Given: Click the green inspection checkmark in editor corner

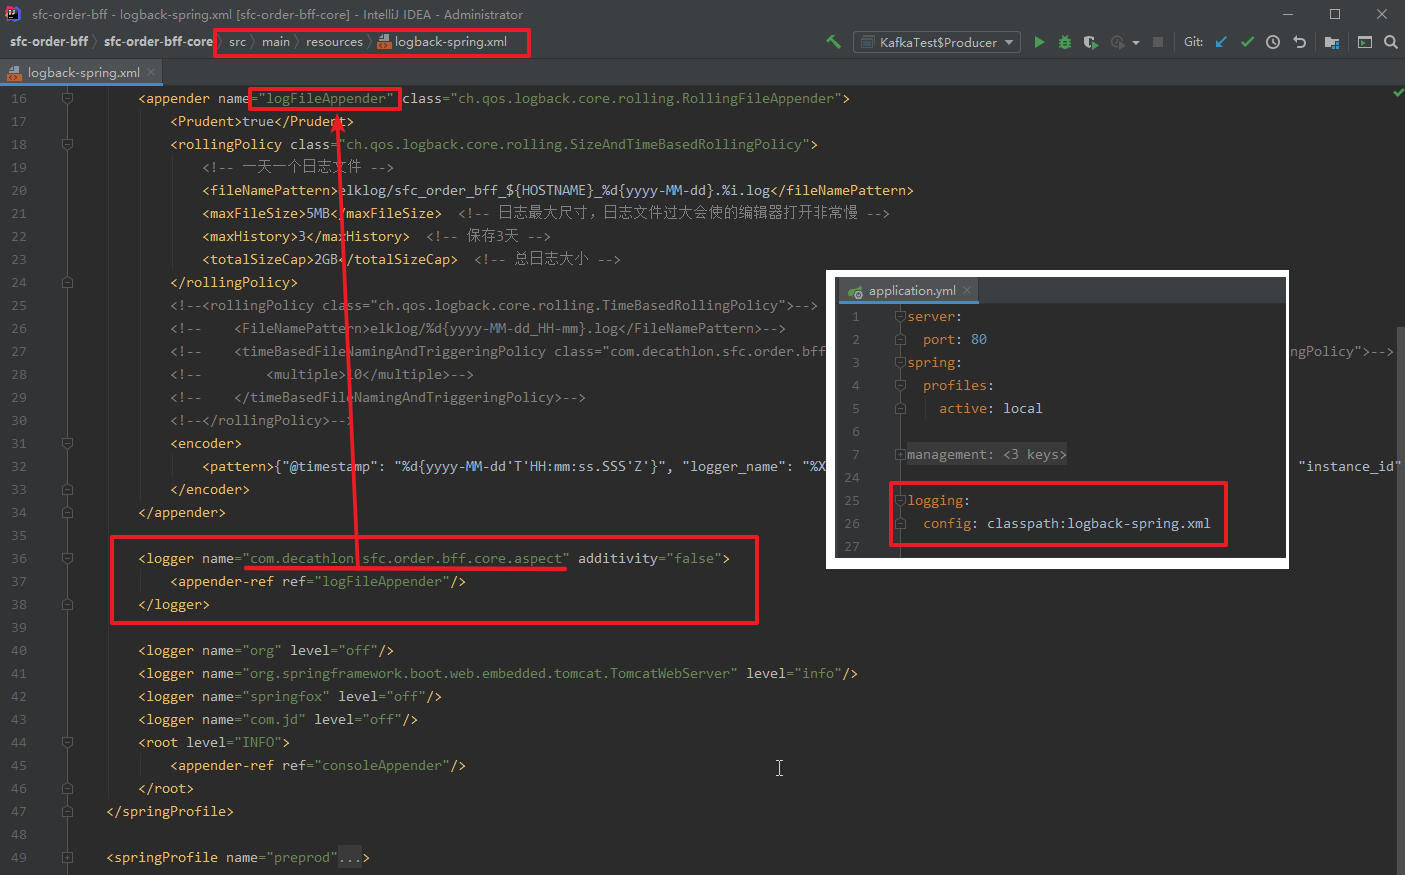Looking at the screenshot, I should click(x=1398, y=93).
